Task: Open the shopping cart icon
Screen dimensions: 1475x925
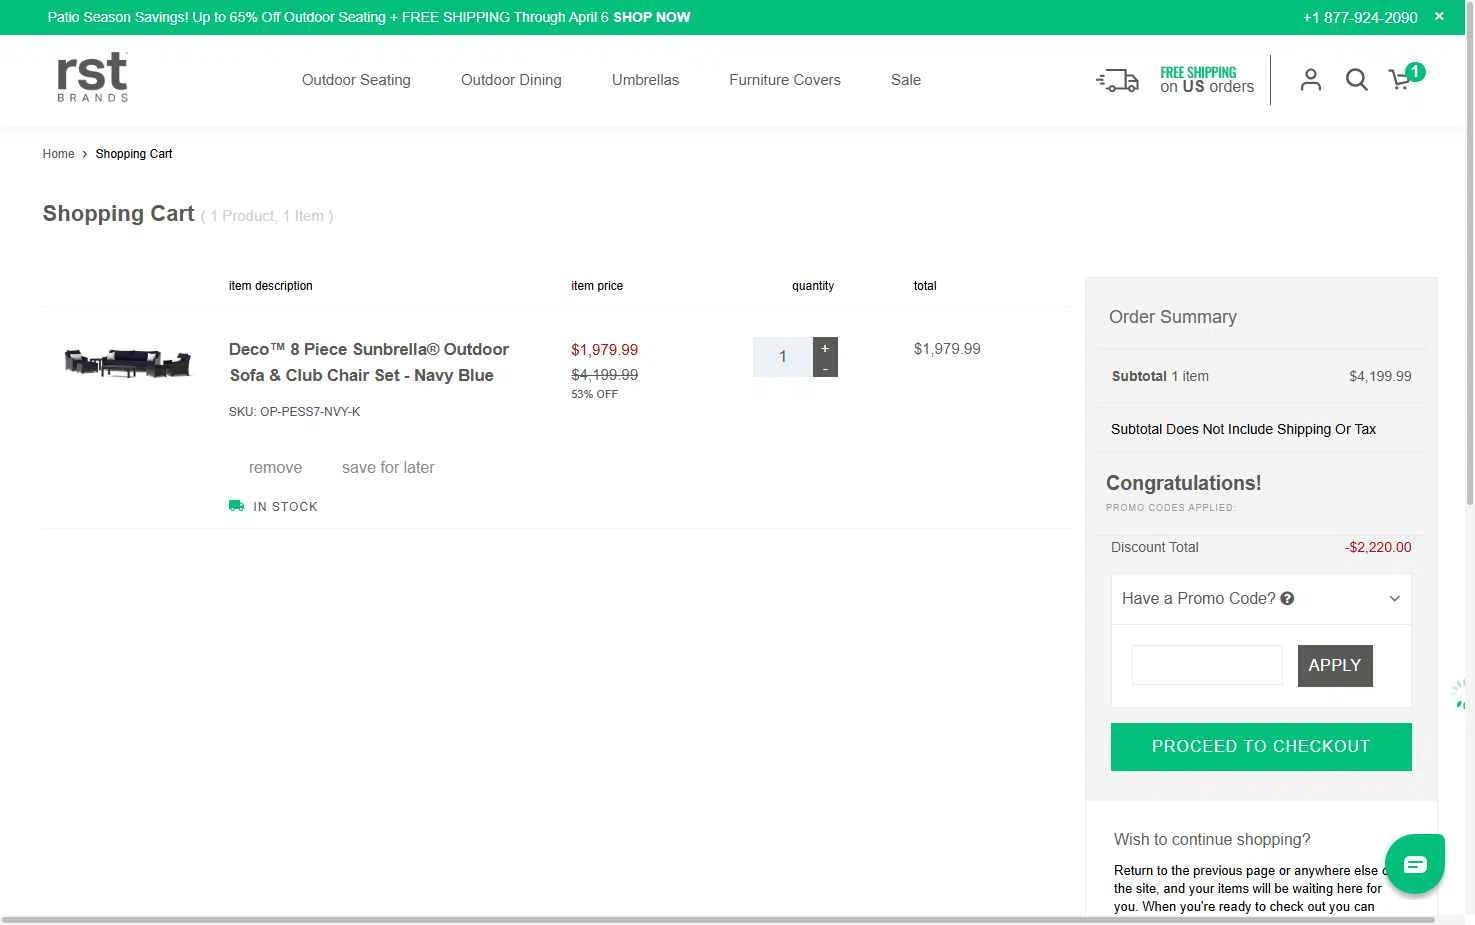Action: click(x=1401, y=80)
